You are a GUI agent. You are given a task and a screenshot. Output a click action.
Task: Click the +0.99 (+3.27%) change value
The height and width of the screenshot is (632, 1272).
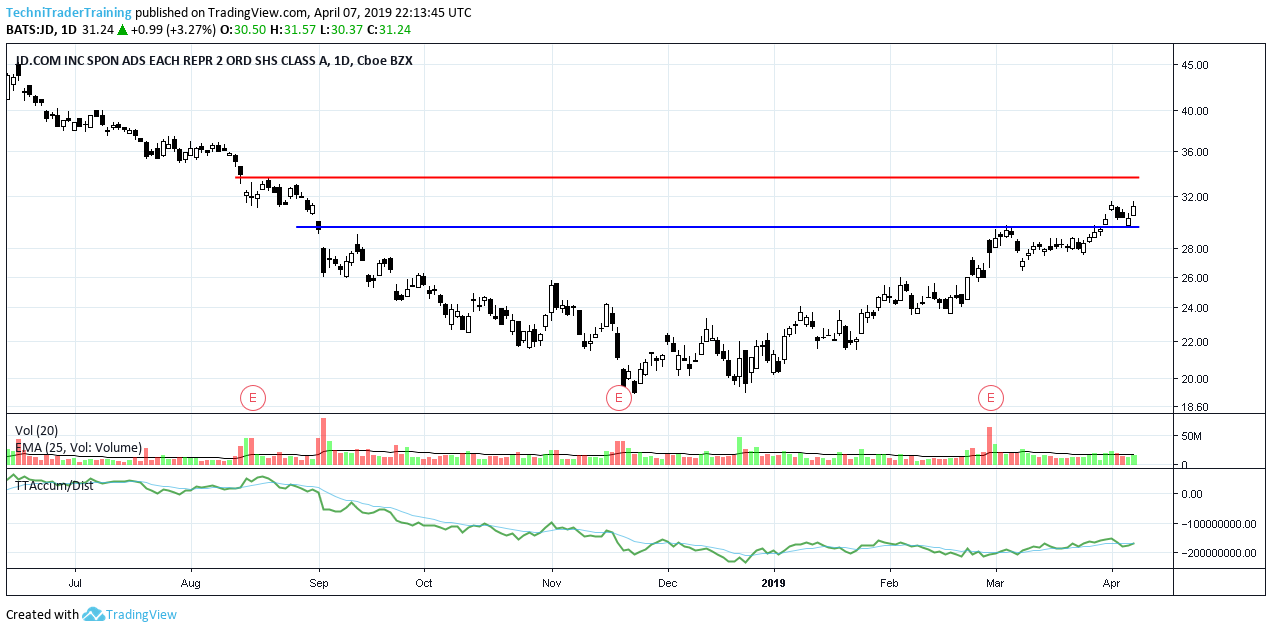tap(174, 30)
